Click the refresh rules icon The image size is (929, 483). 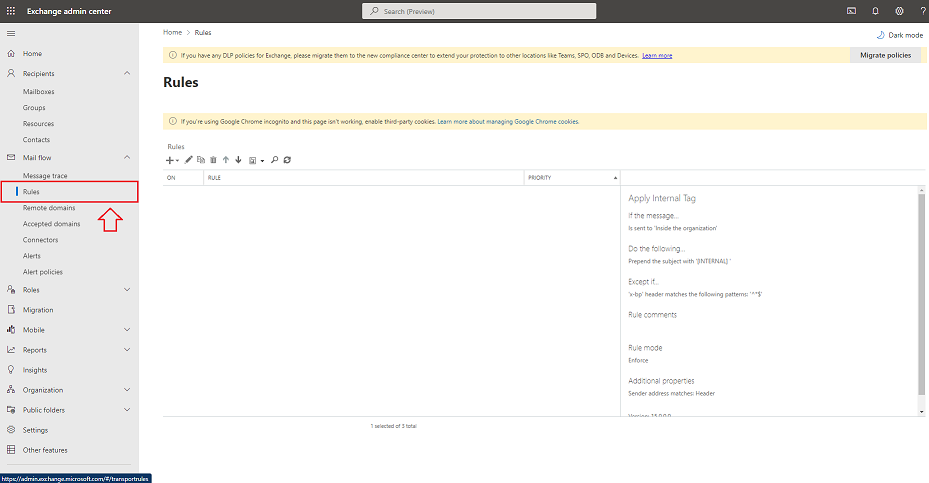point(287,160)
